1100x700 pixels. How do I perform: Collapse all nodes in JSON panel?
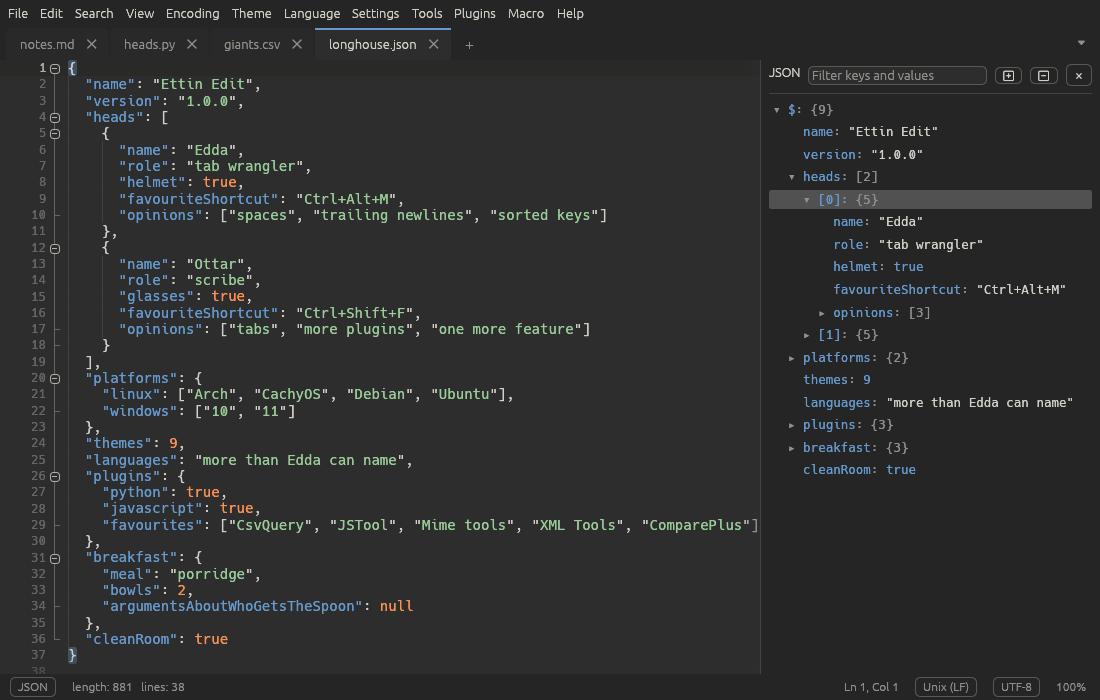[1043, 76]
